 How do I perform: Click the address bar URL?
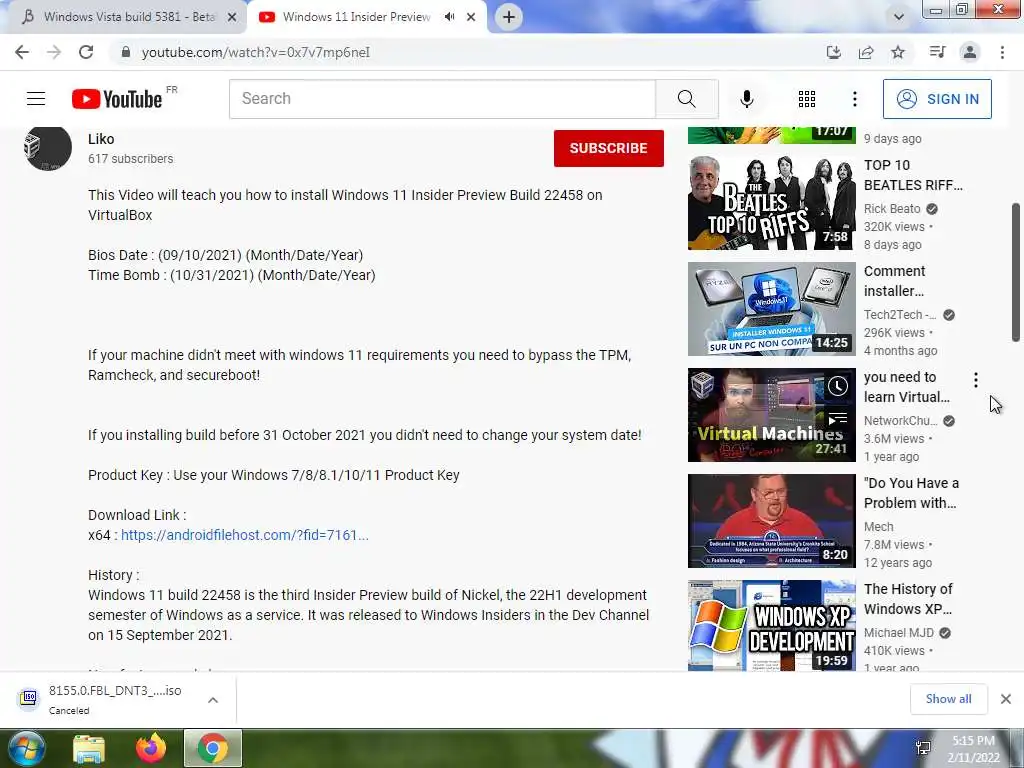[256, 52]
